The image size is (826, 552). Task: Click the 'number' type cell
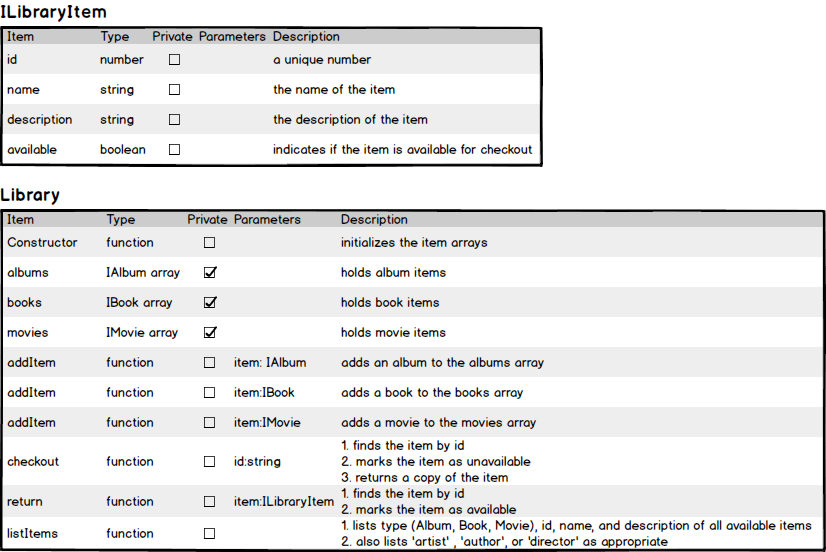pyautogui.click(x=122, y=60)
